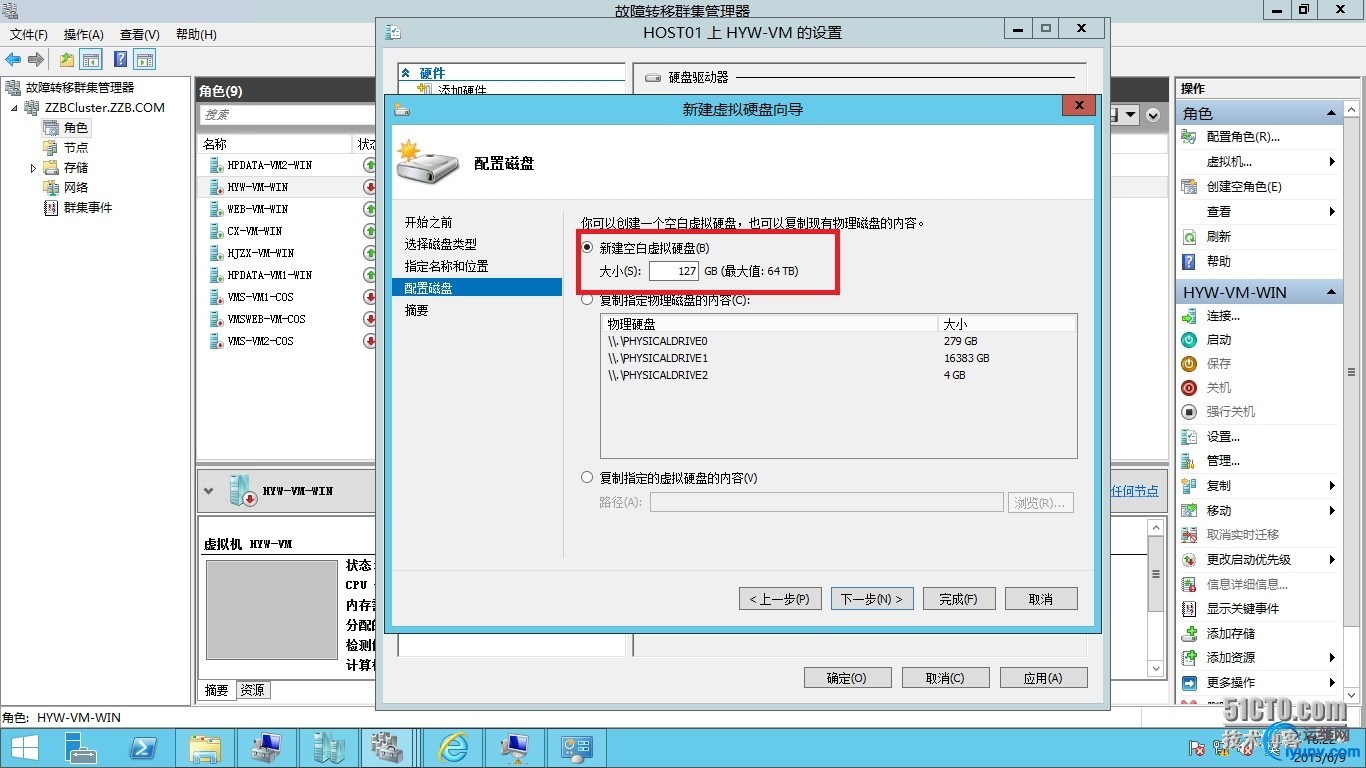The height and width of the screenshot is (768, 1366).
Task: Click the 显示关键事件 icon
Action: point(1189,609)
